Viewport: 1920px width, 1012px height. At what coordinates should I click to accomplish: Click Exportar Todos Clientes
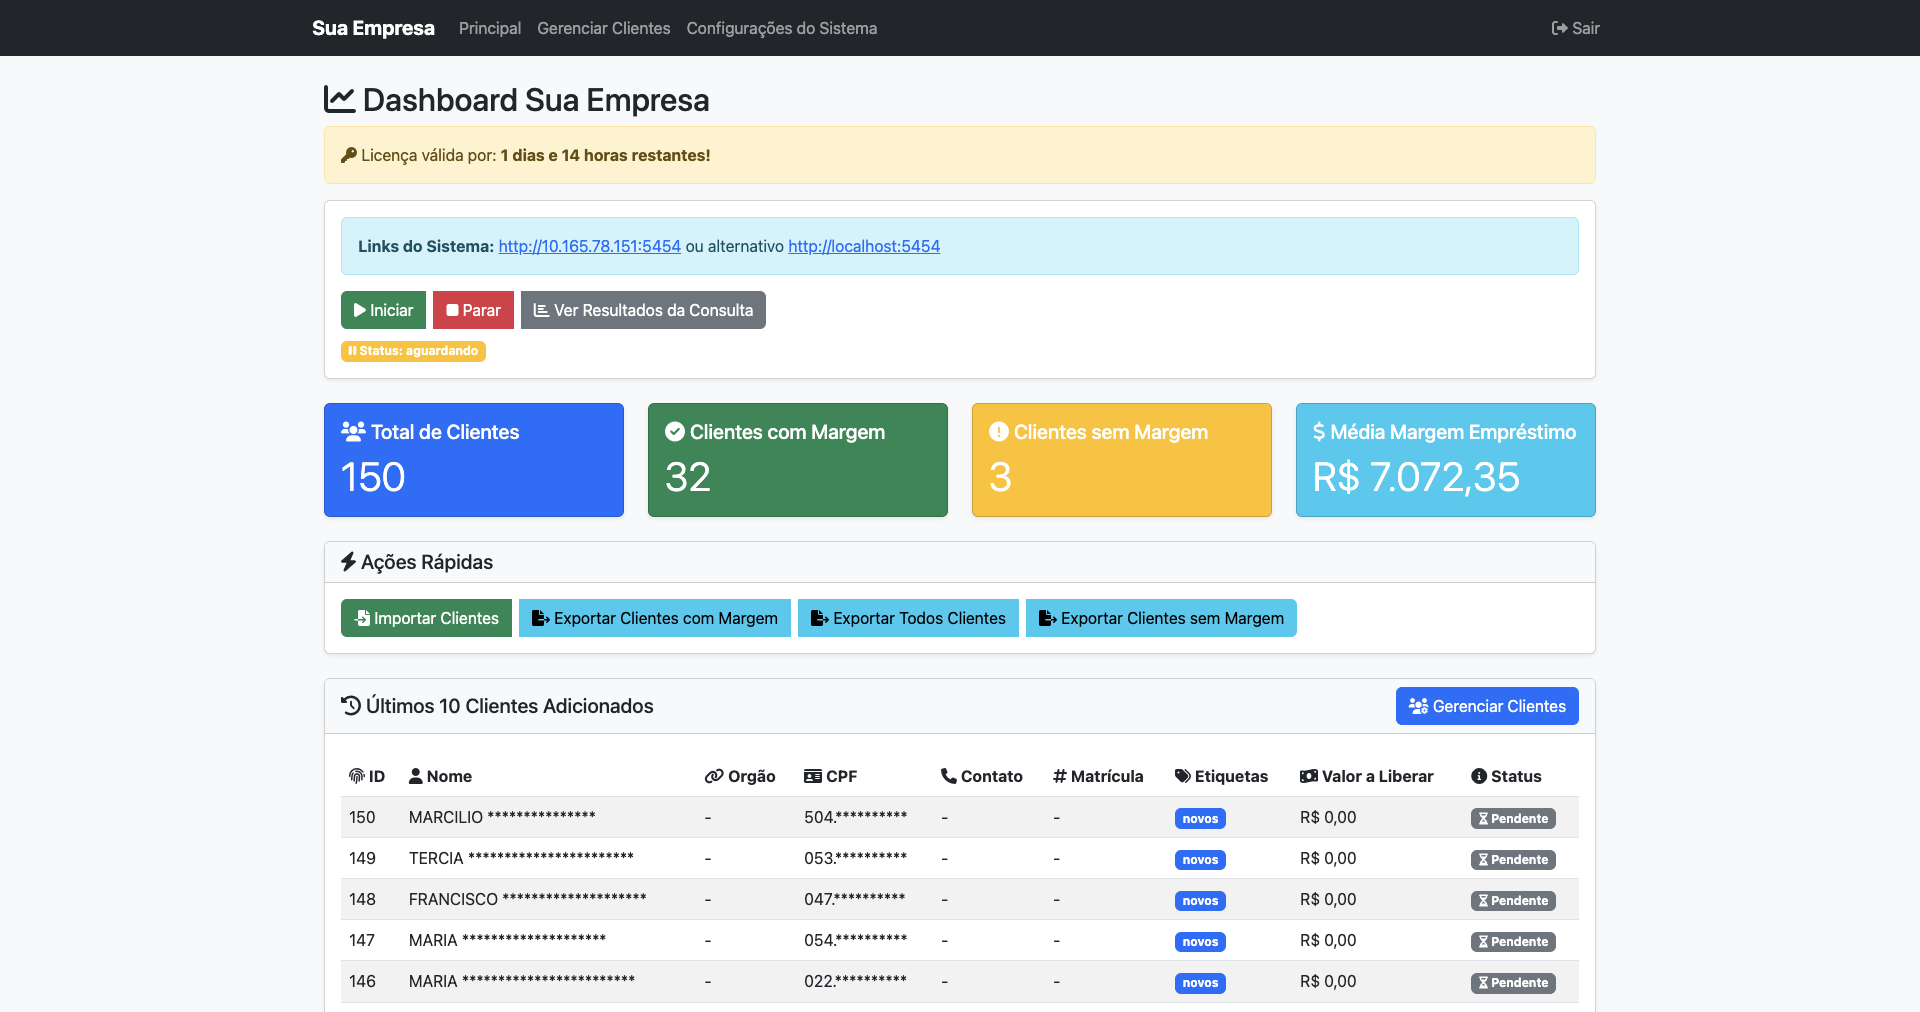point(908,618)
